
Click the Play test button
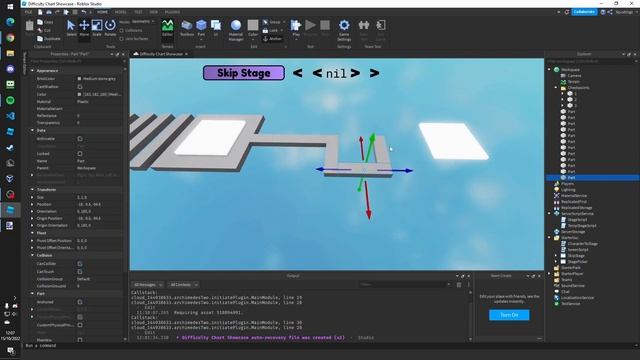click(x=296, y=28)
